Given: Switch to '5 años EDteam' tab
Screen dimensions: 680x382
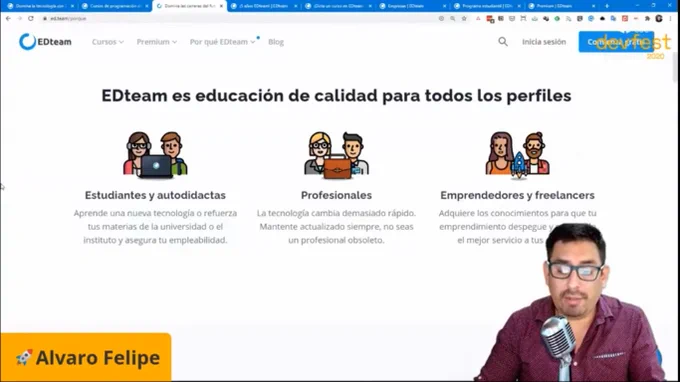Looking at the screenshot, I should pyautogui.click(x=263, y=6).
